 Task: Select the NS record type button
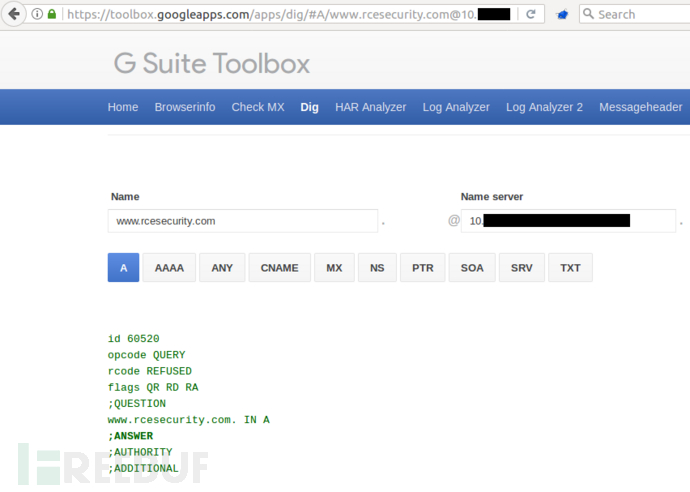[377, 268]
